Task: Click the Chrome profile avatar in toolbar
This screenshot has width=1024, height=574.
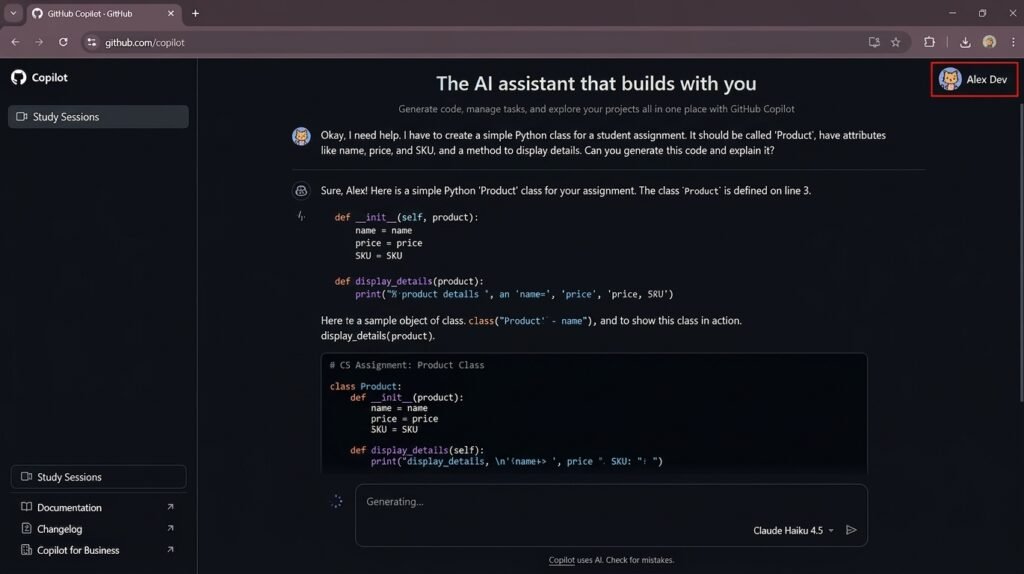Action: 989,42
